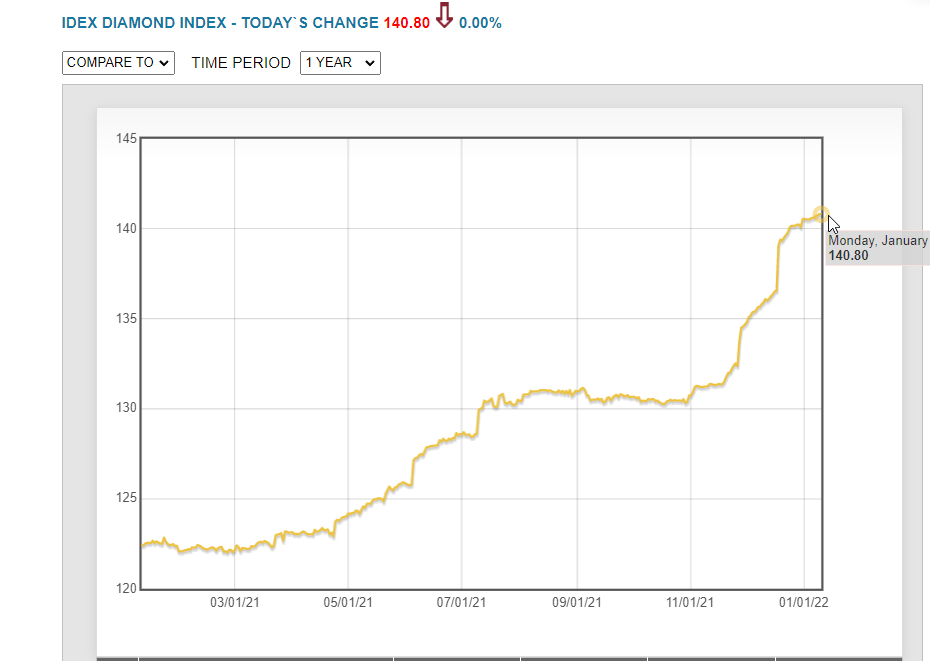Open the 1 YEAR time period dropdown
This screenshot has width=930, height=661.
(x=340, y=63)
